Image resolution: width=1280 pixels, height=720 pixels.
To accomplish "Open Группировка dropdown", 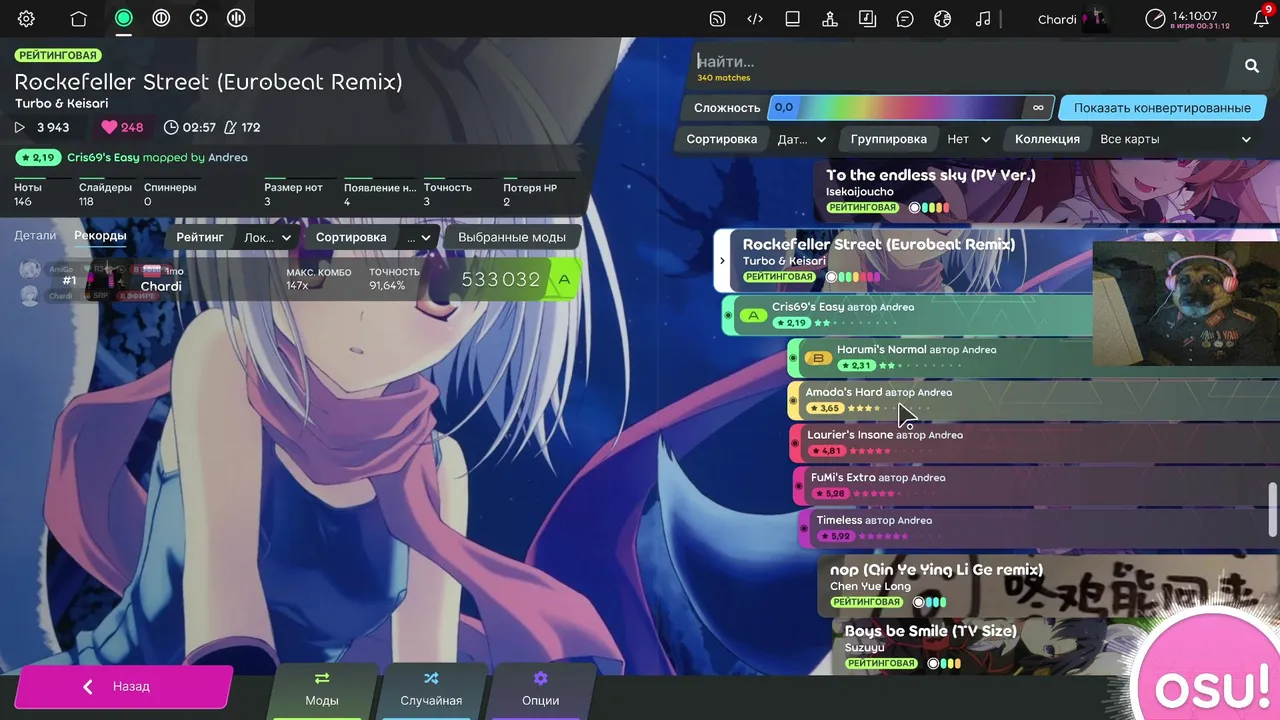I will [969, 139].
